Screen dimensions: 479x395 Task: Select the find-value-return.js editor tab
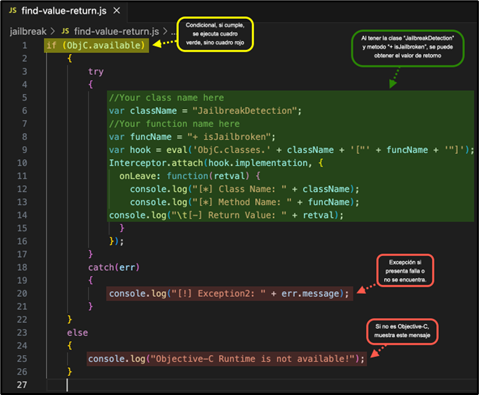pyautogui.click(x=64, y=11)
